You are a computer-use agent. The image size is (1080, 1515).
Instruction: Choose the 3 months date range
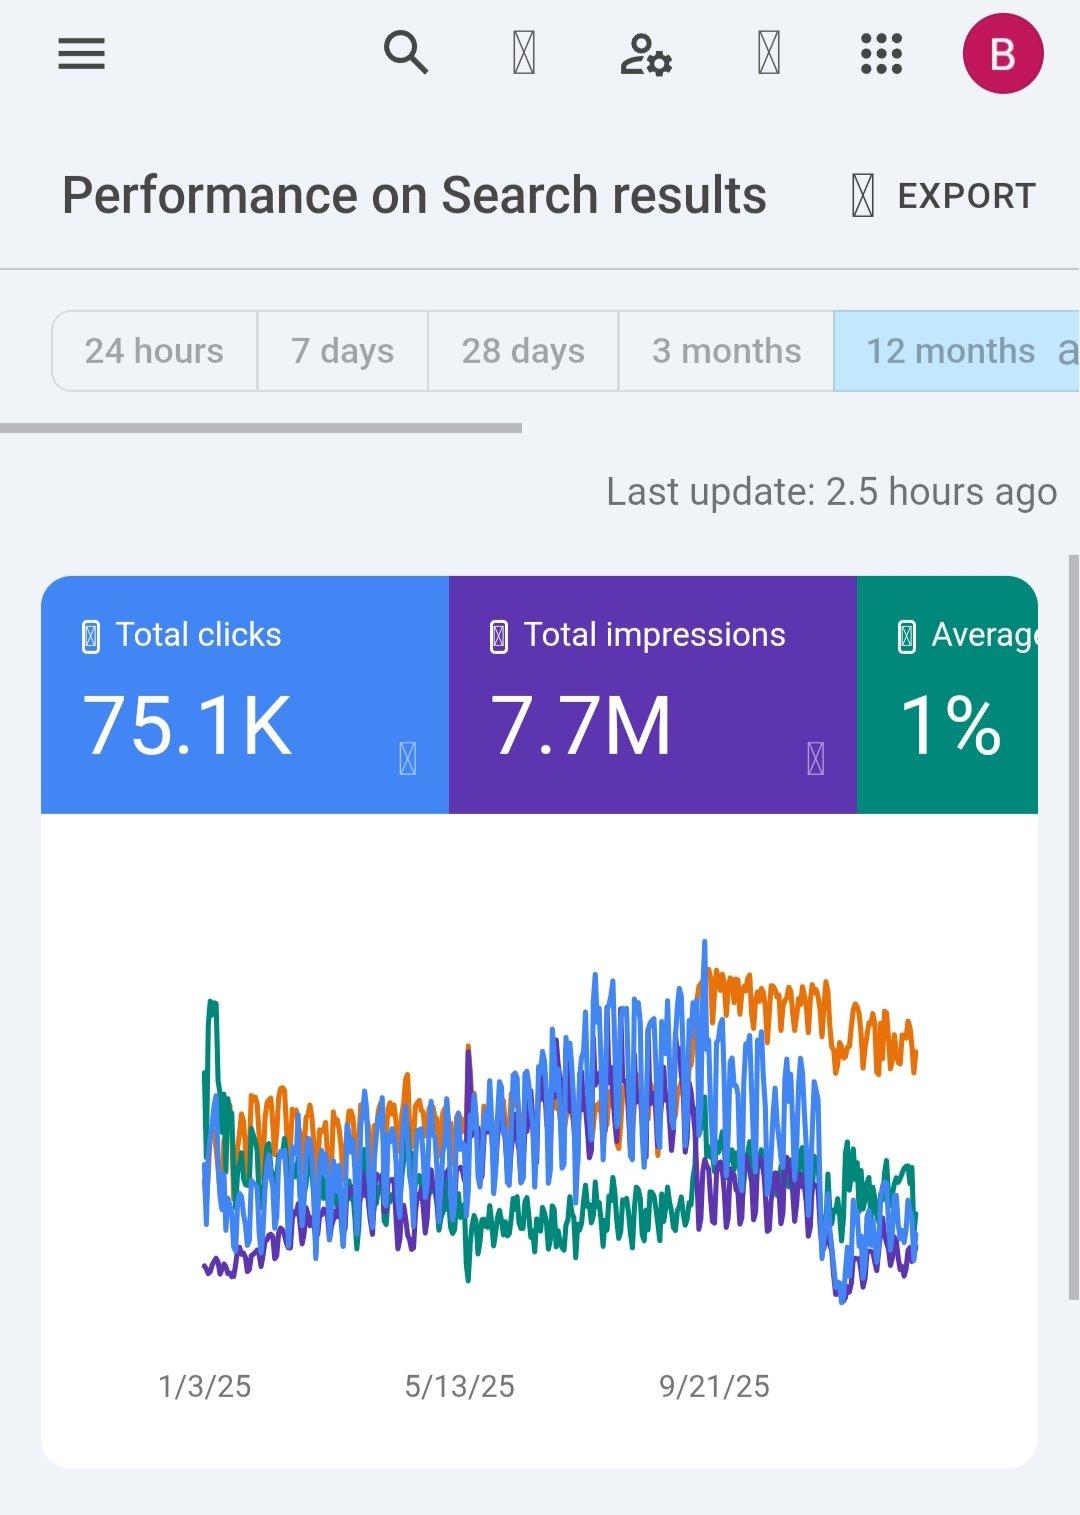pos(726,351)
